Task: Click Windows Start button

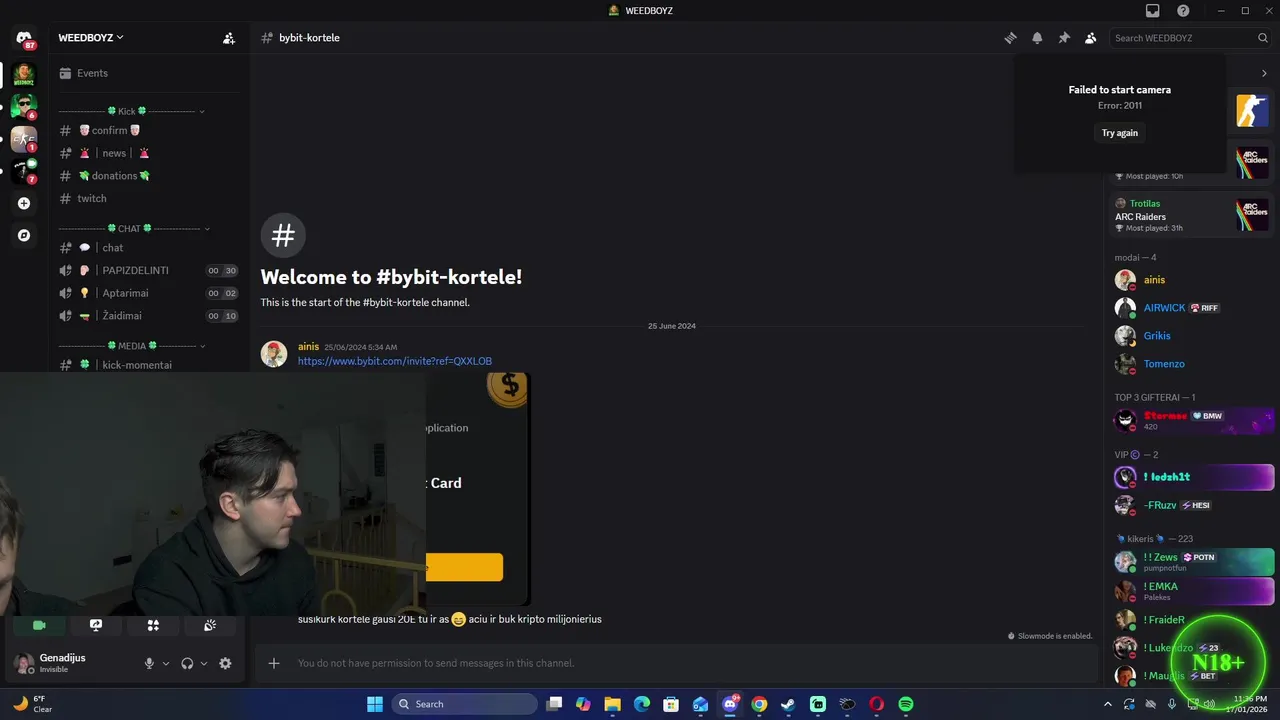Action: (374, 704)
